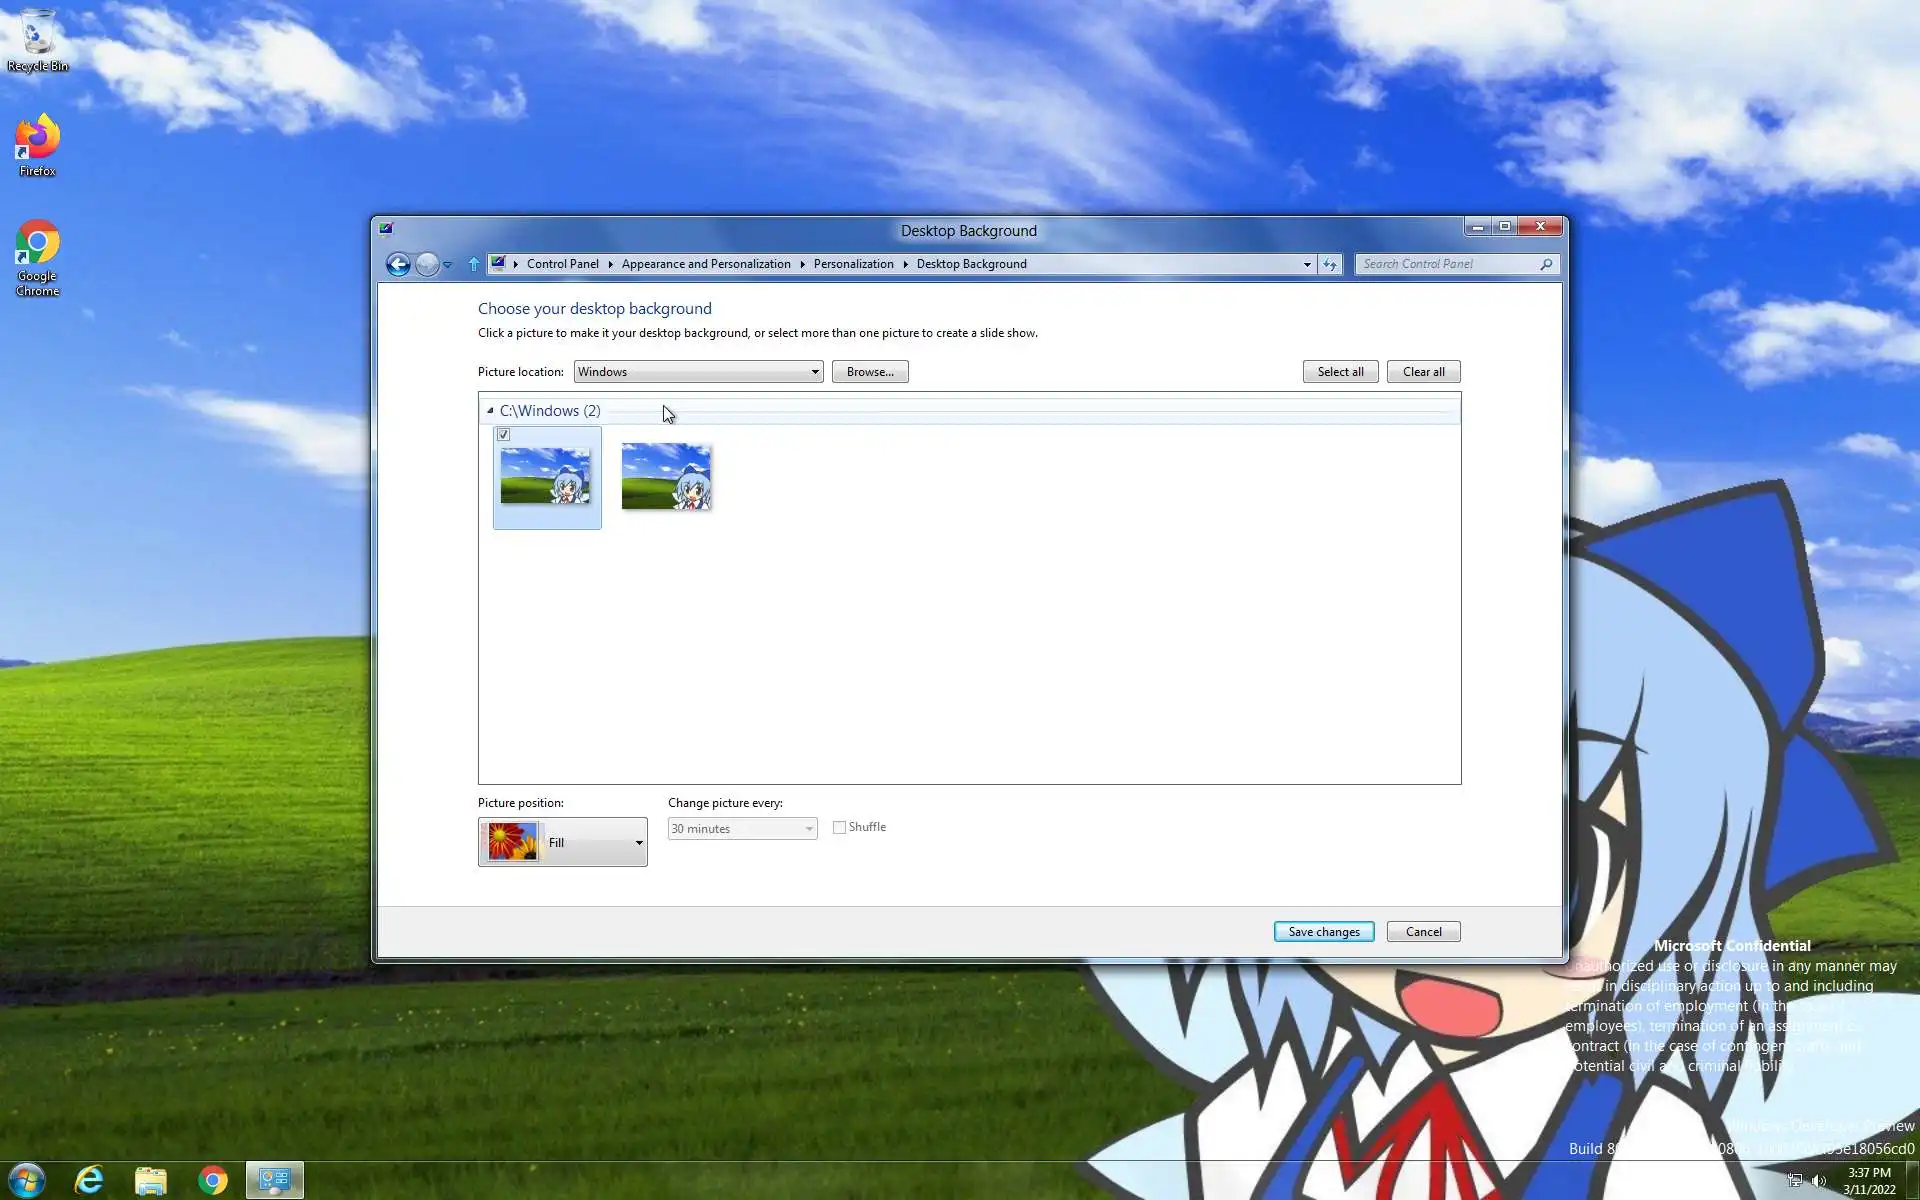Screen dimensions: 1920x1200
Task: Toggle the Shuffle checkbox
Action: click(x=840, y=827)
